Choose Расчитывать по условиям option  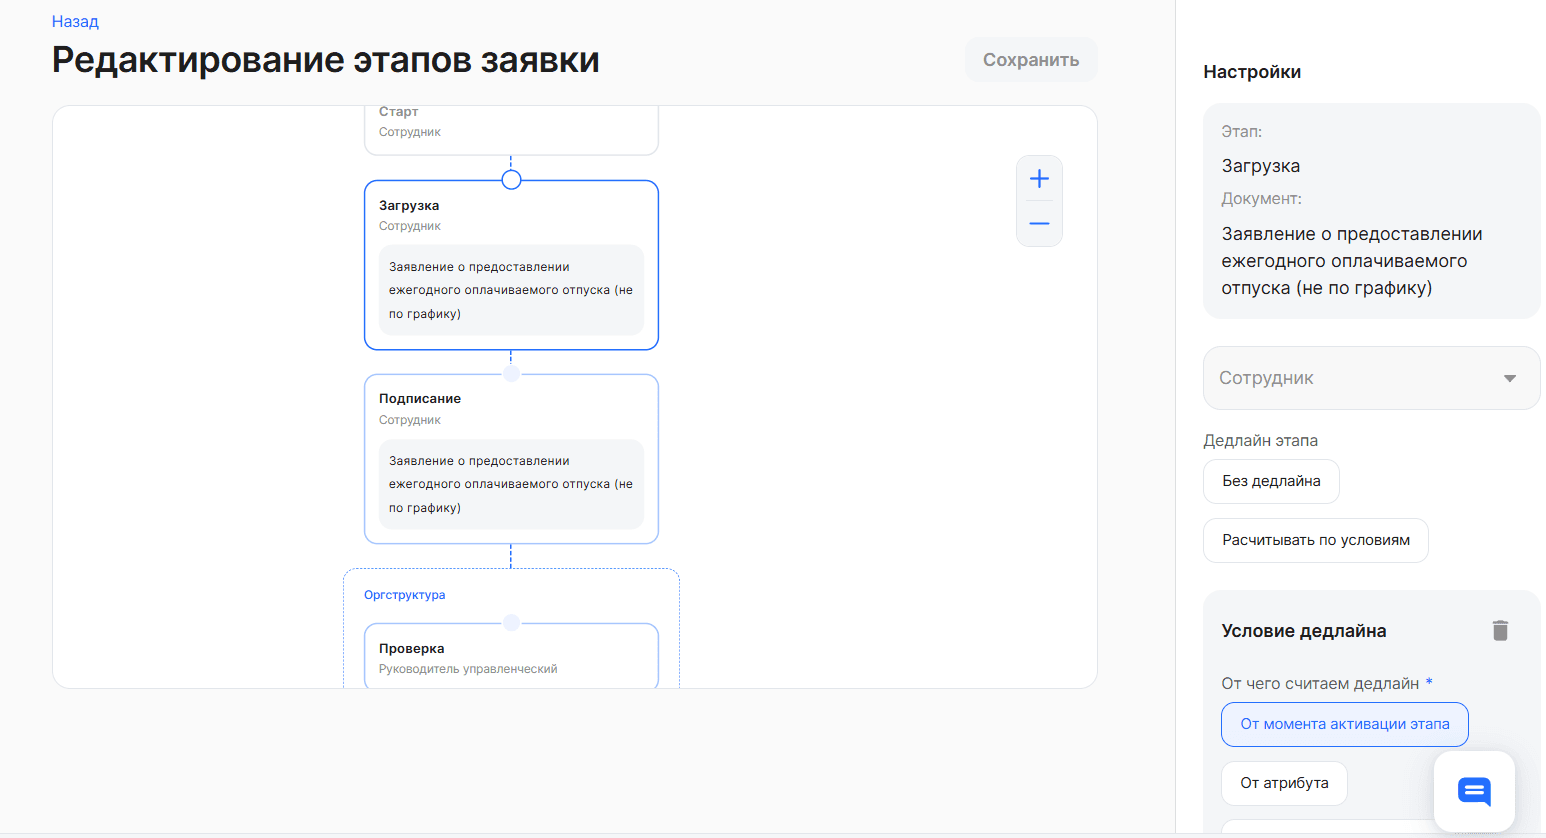(x=1315, y=540)
